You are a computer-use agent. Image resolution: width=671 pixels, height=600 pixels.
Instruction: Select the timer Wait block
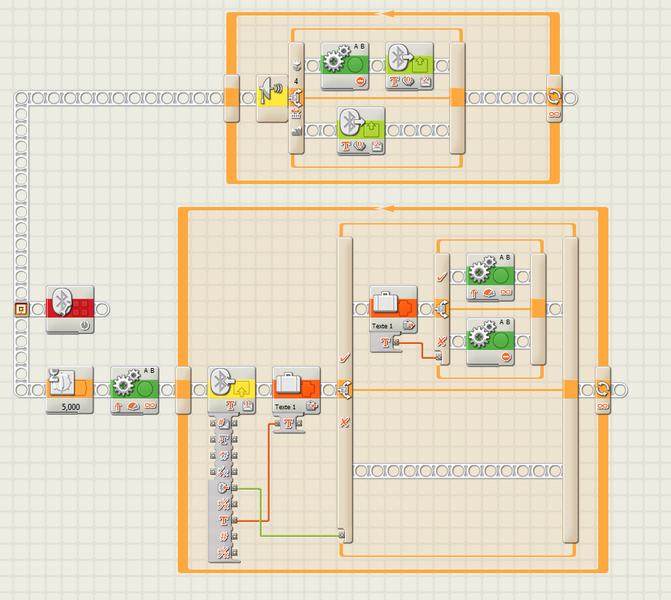(x=70, y=384)
